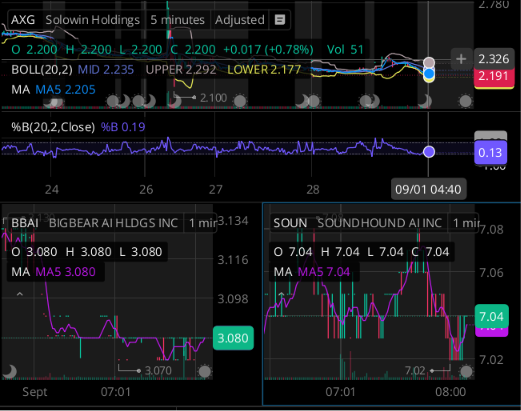The image size is (521, 411).
Task: Select the AXG Vol 51 volume readout
Action: click(x=345, y=50)
